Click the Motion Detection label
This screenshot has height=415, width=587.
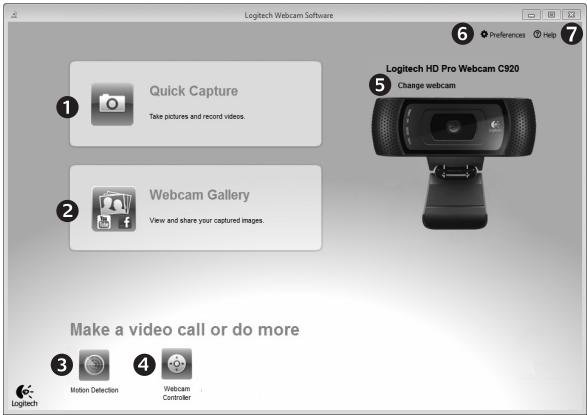coord(94,390)
